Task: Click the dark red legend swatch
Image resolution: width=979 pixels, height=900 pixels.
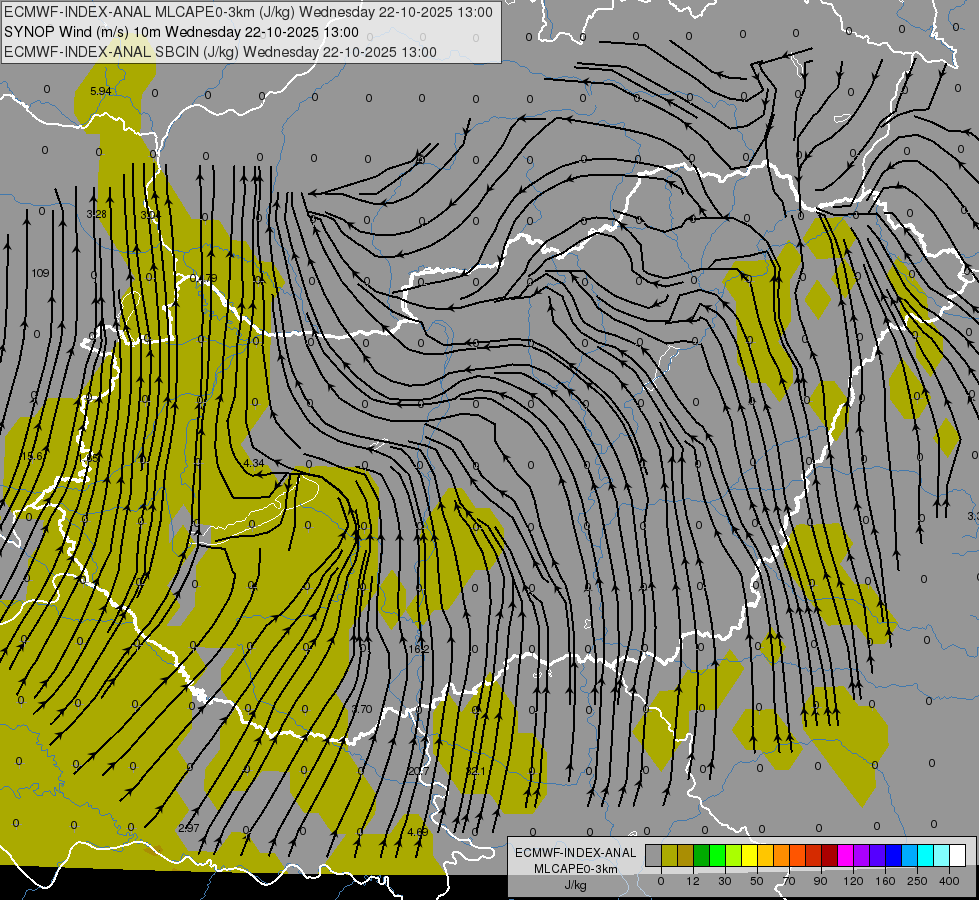Action: click(x=830, y=856)
